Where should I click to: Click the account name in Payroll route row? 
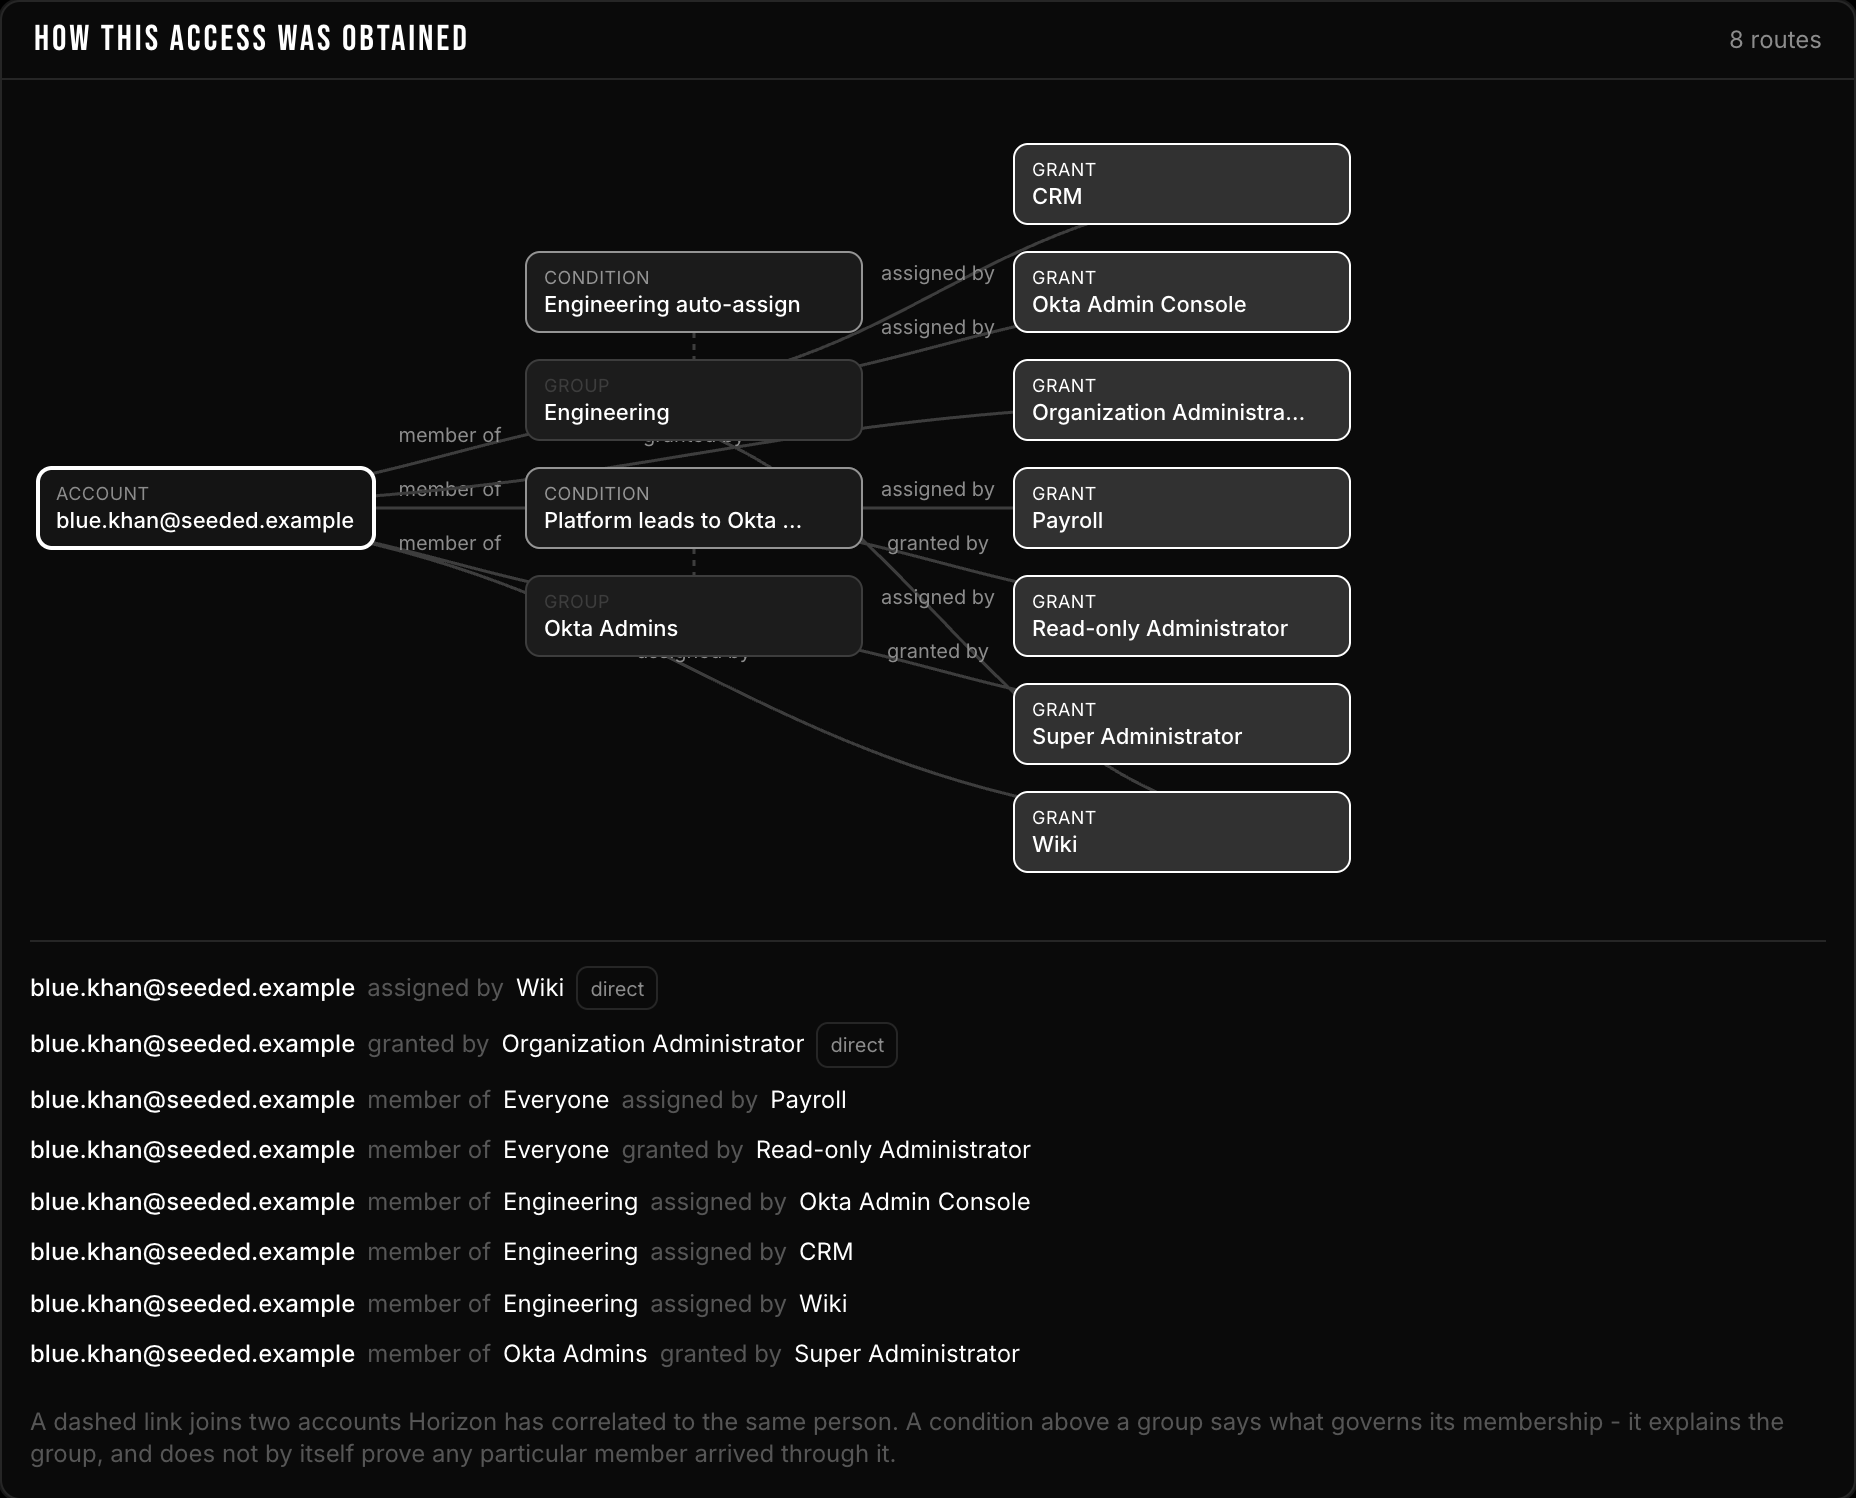(192, 1100)
